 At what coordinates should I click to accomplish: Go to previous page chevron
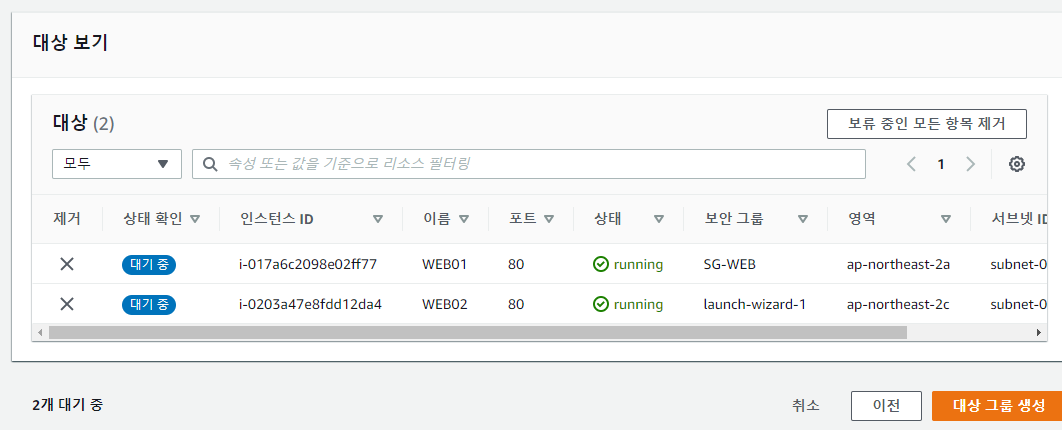912,164
